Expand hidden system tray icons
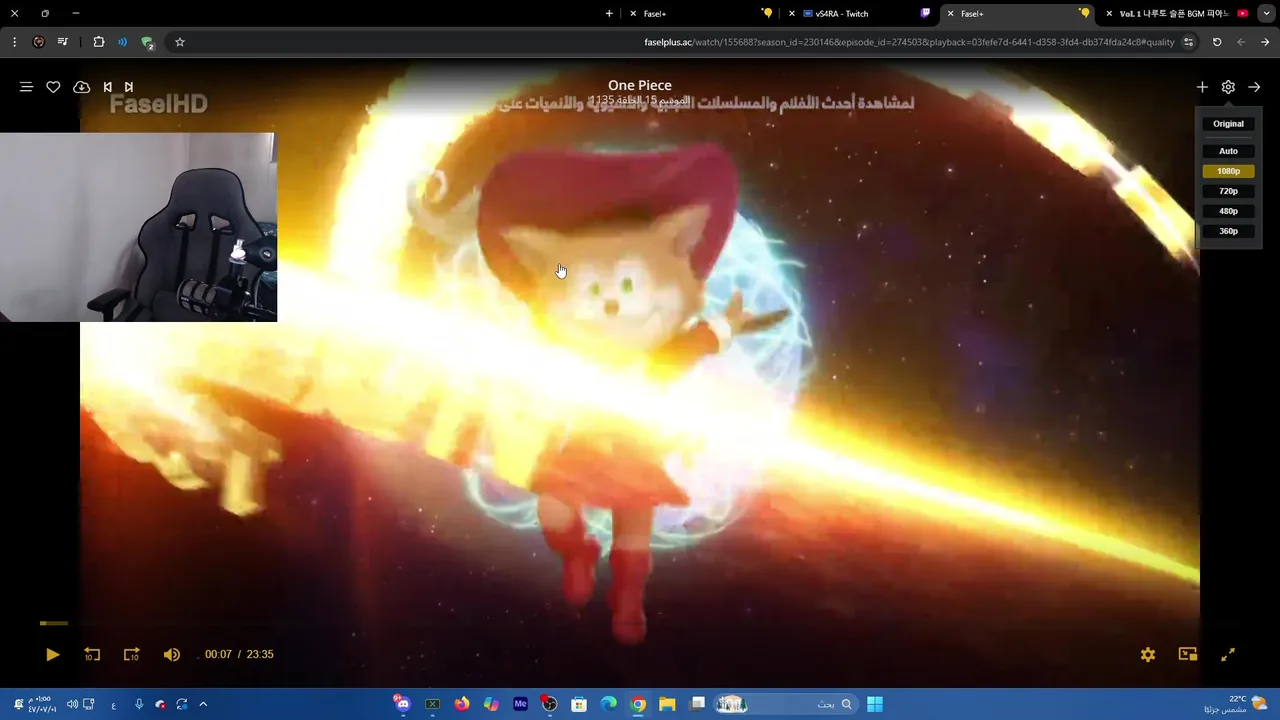The width and height of the screenshot is (1280, 720). [203, 704]
